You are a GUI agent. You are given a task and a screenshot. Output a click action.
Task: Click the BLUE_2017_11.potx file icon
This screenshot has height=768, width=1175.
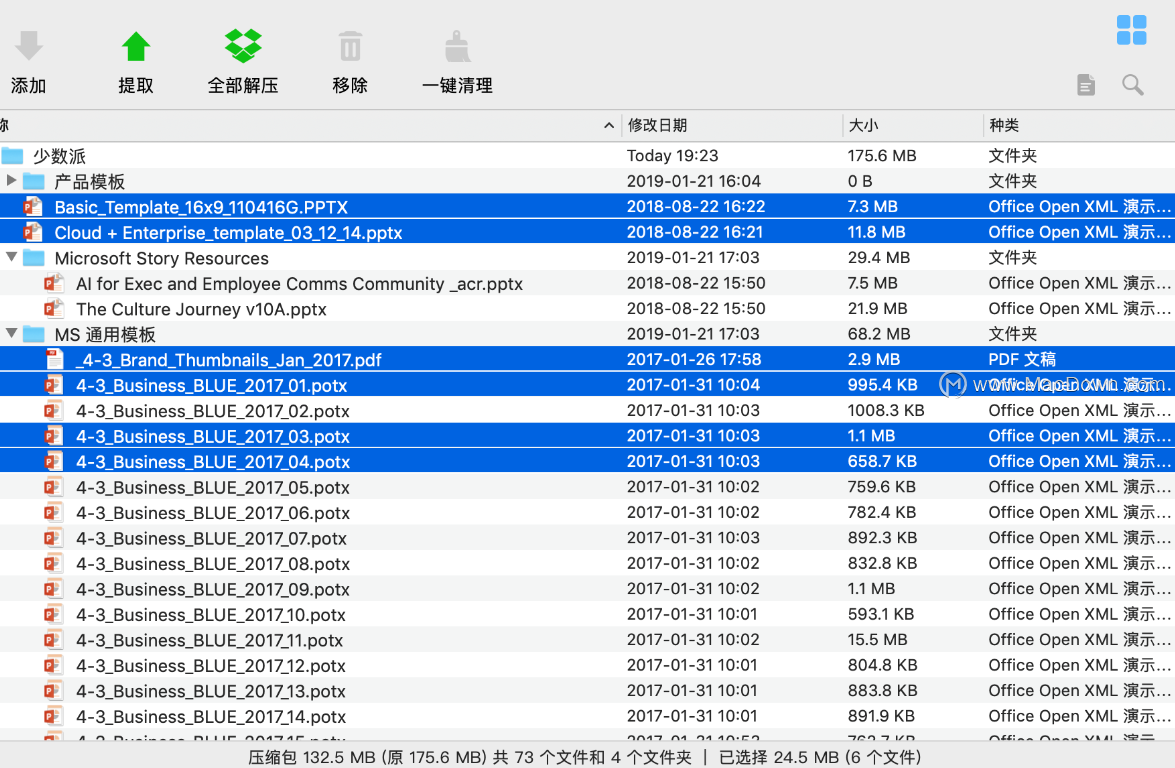[53, 640]
